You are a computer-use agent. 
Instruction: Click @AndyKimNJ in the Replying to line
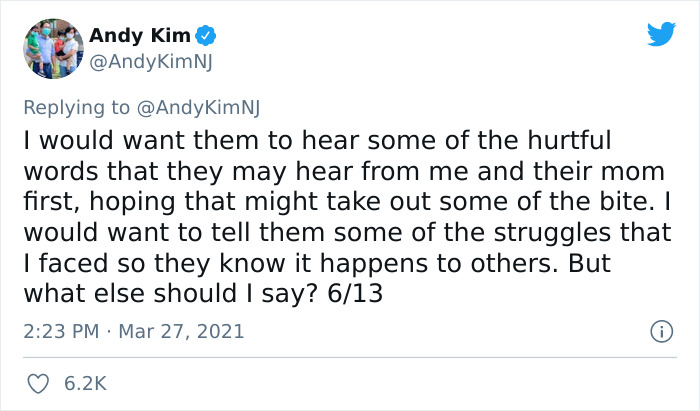pos(198,108)
